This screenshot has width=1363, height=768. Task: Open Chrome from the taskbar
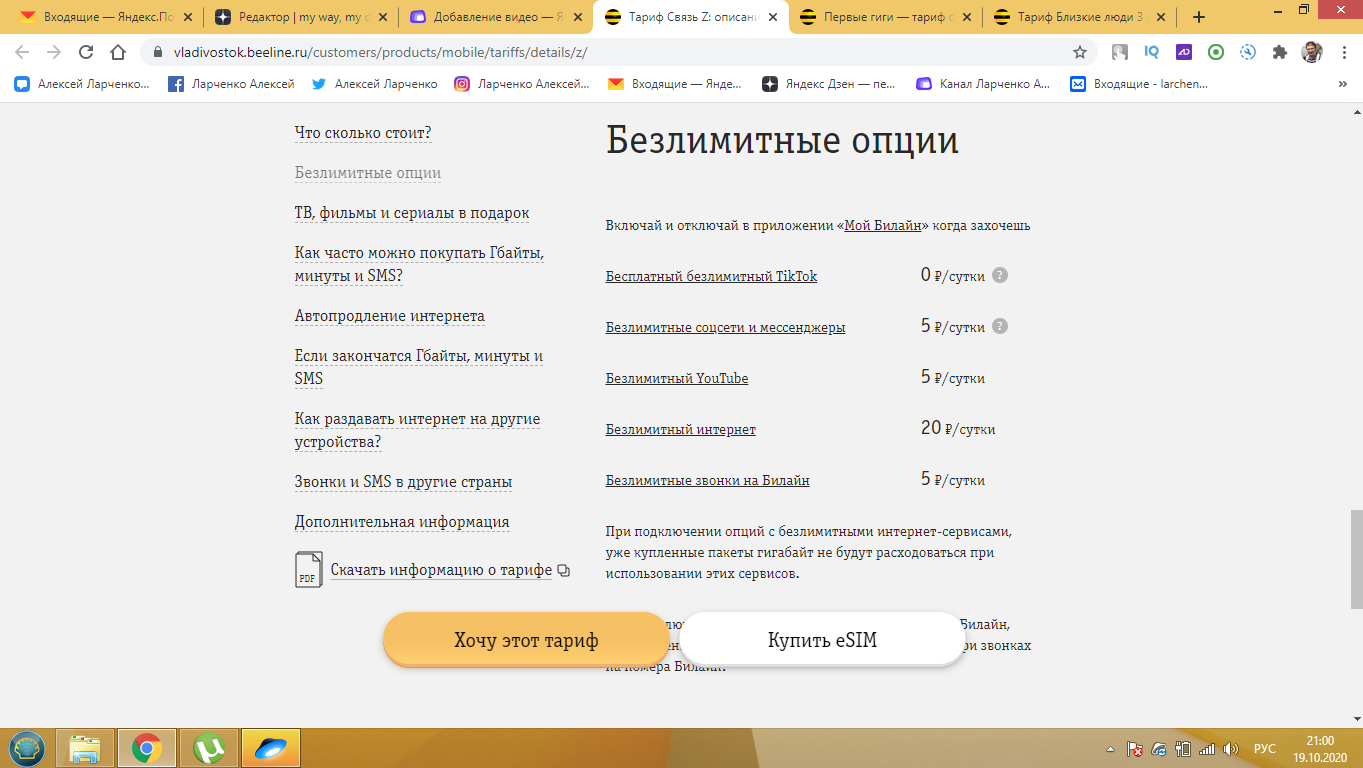pos(147,748)
